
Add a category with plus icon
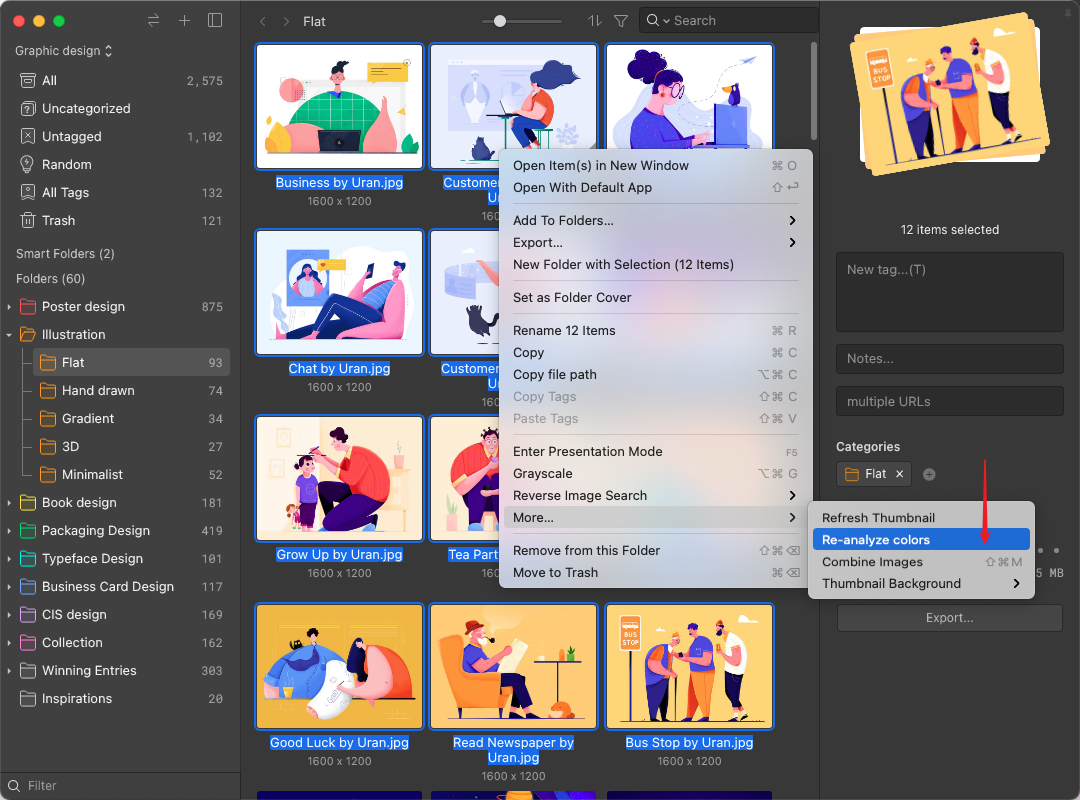929,475
